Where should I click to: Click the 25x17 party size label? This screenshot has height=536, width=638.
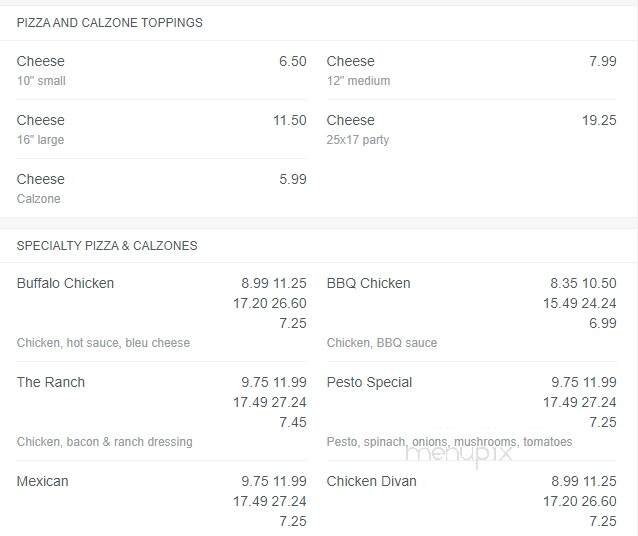point(358,140)
